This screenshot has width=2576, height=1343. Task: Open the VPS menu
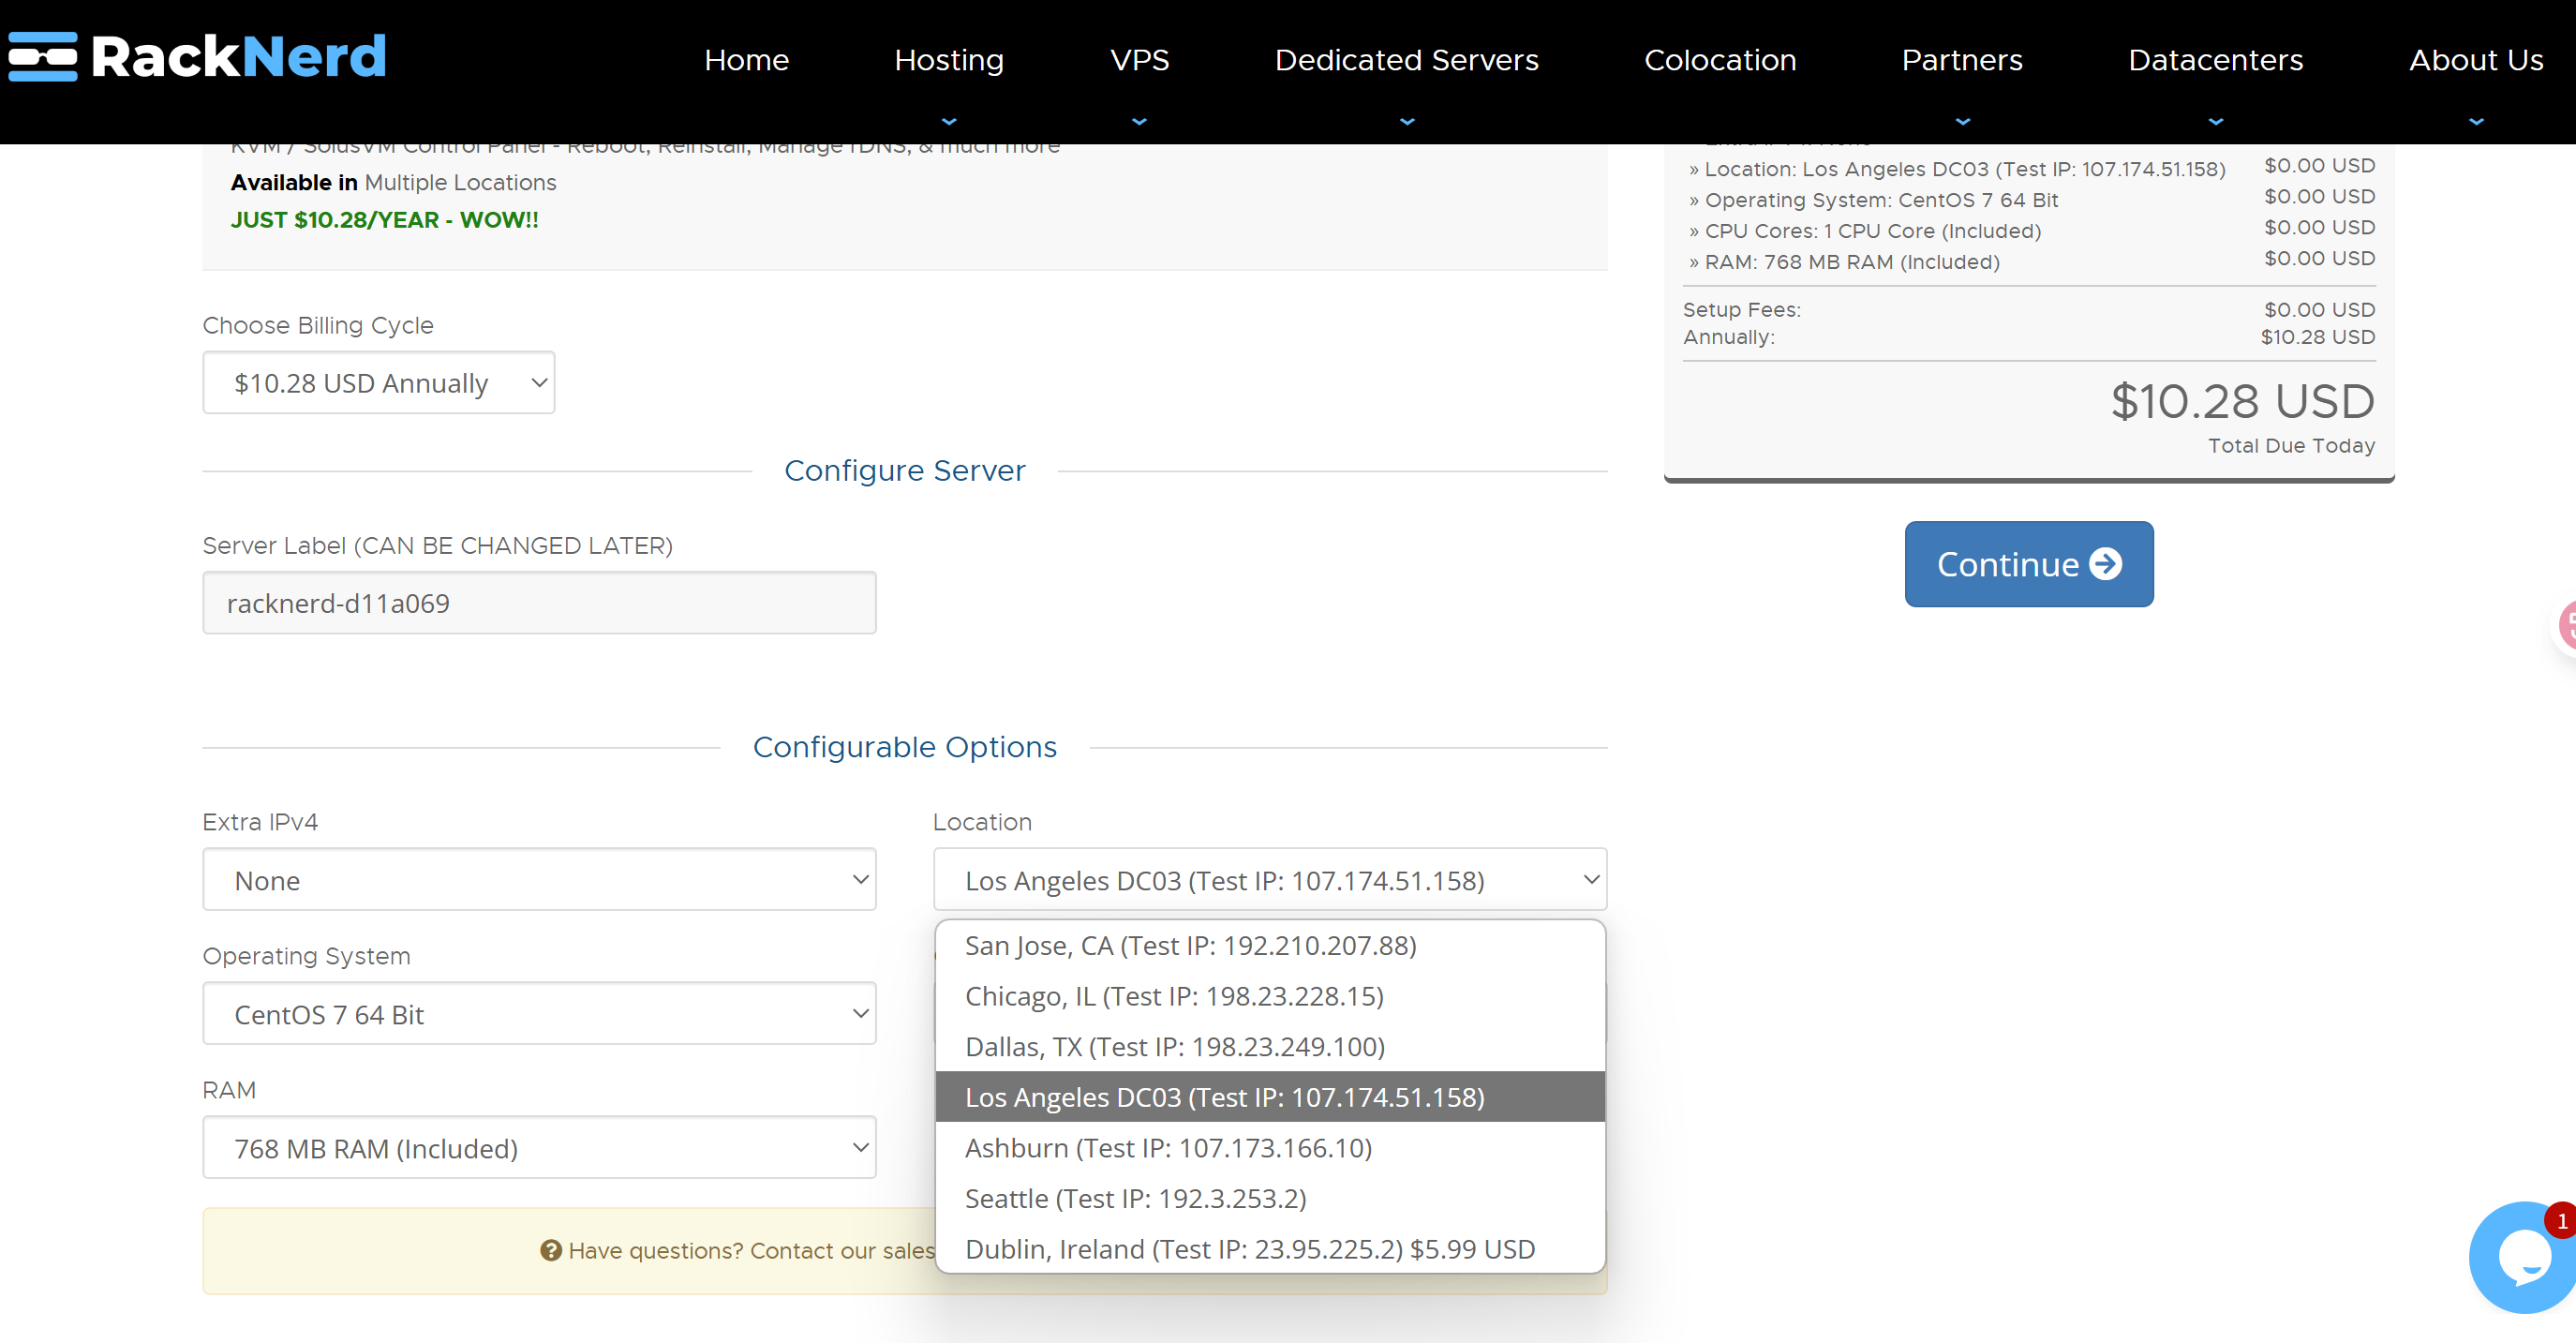[x=1139, y=60]
